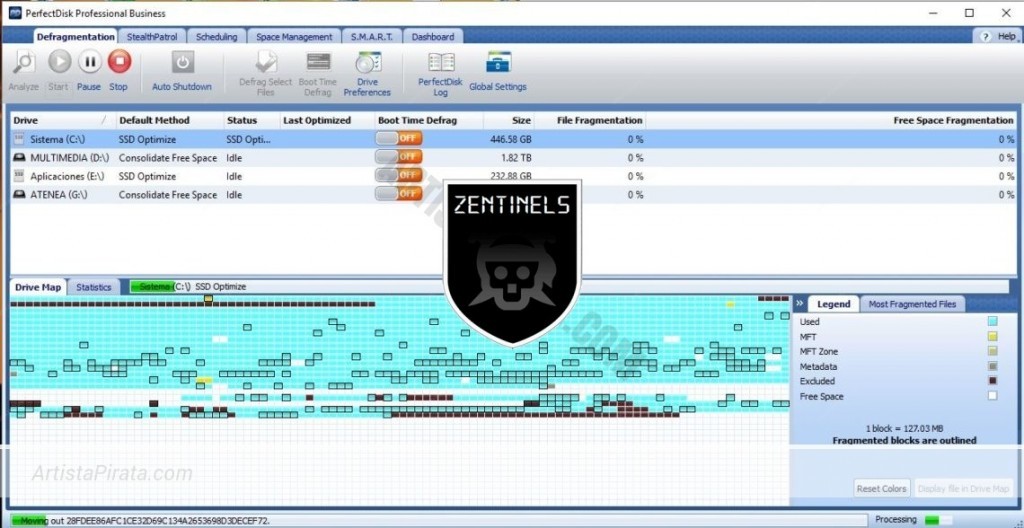Sort by the Status column header

(x=251, y=120)
